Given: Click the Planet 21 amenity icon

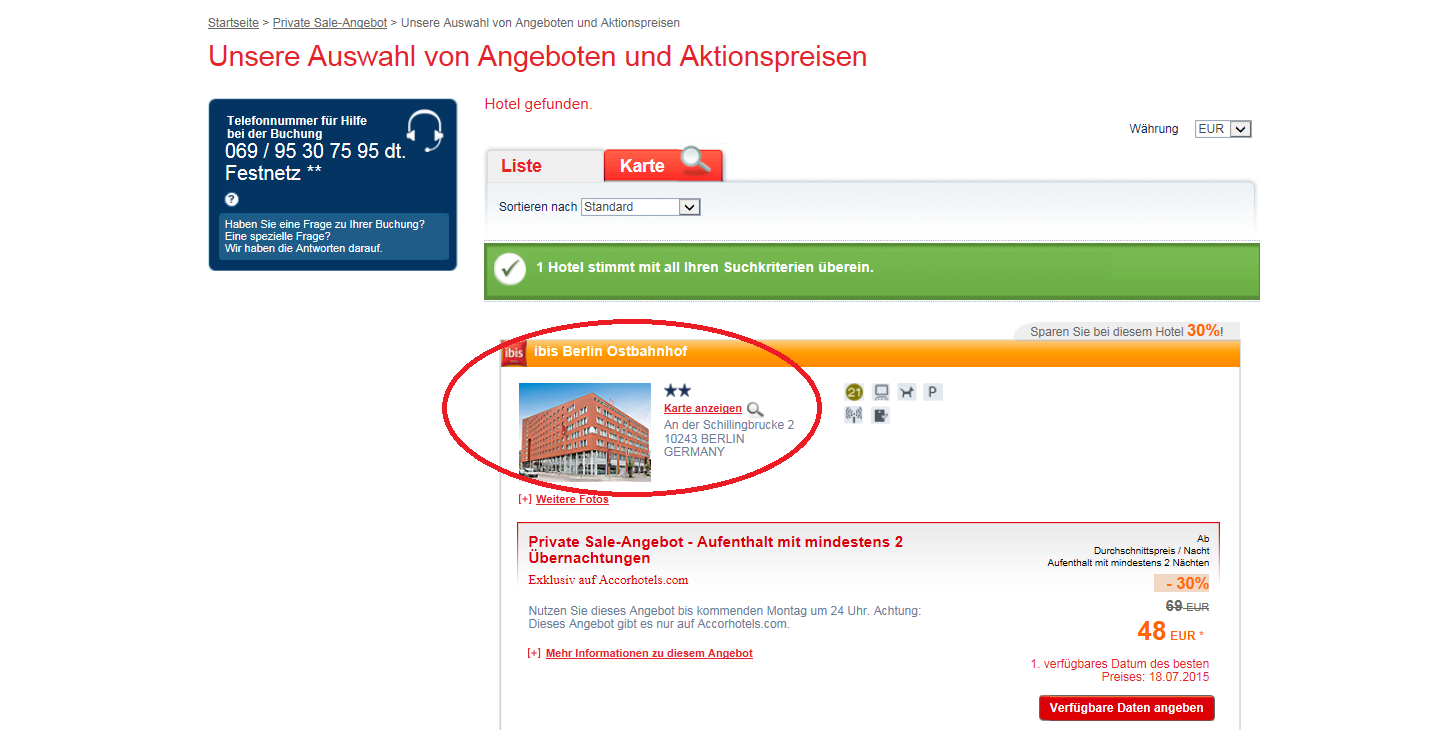Looking at the screenshot, I should [854, 392].
